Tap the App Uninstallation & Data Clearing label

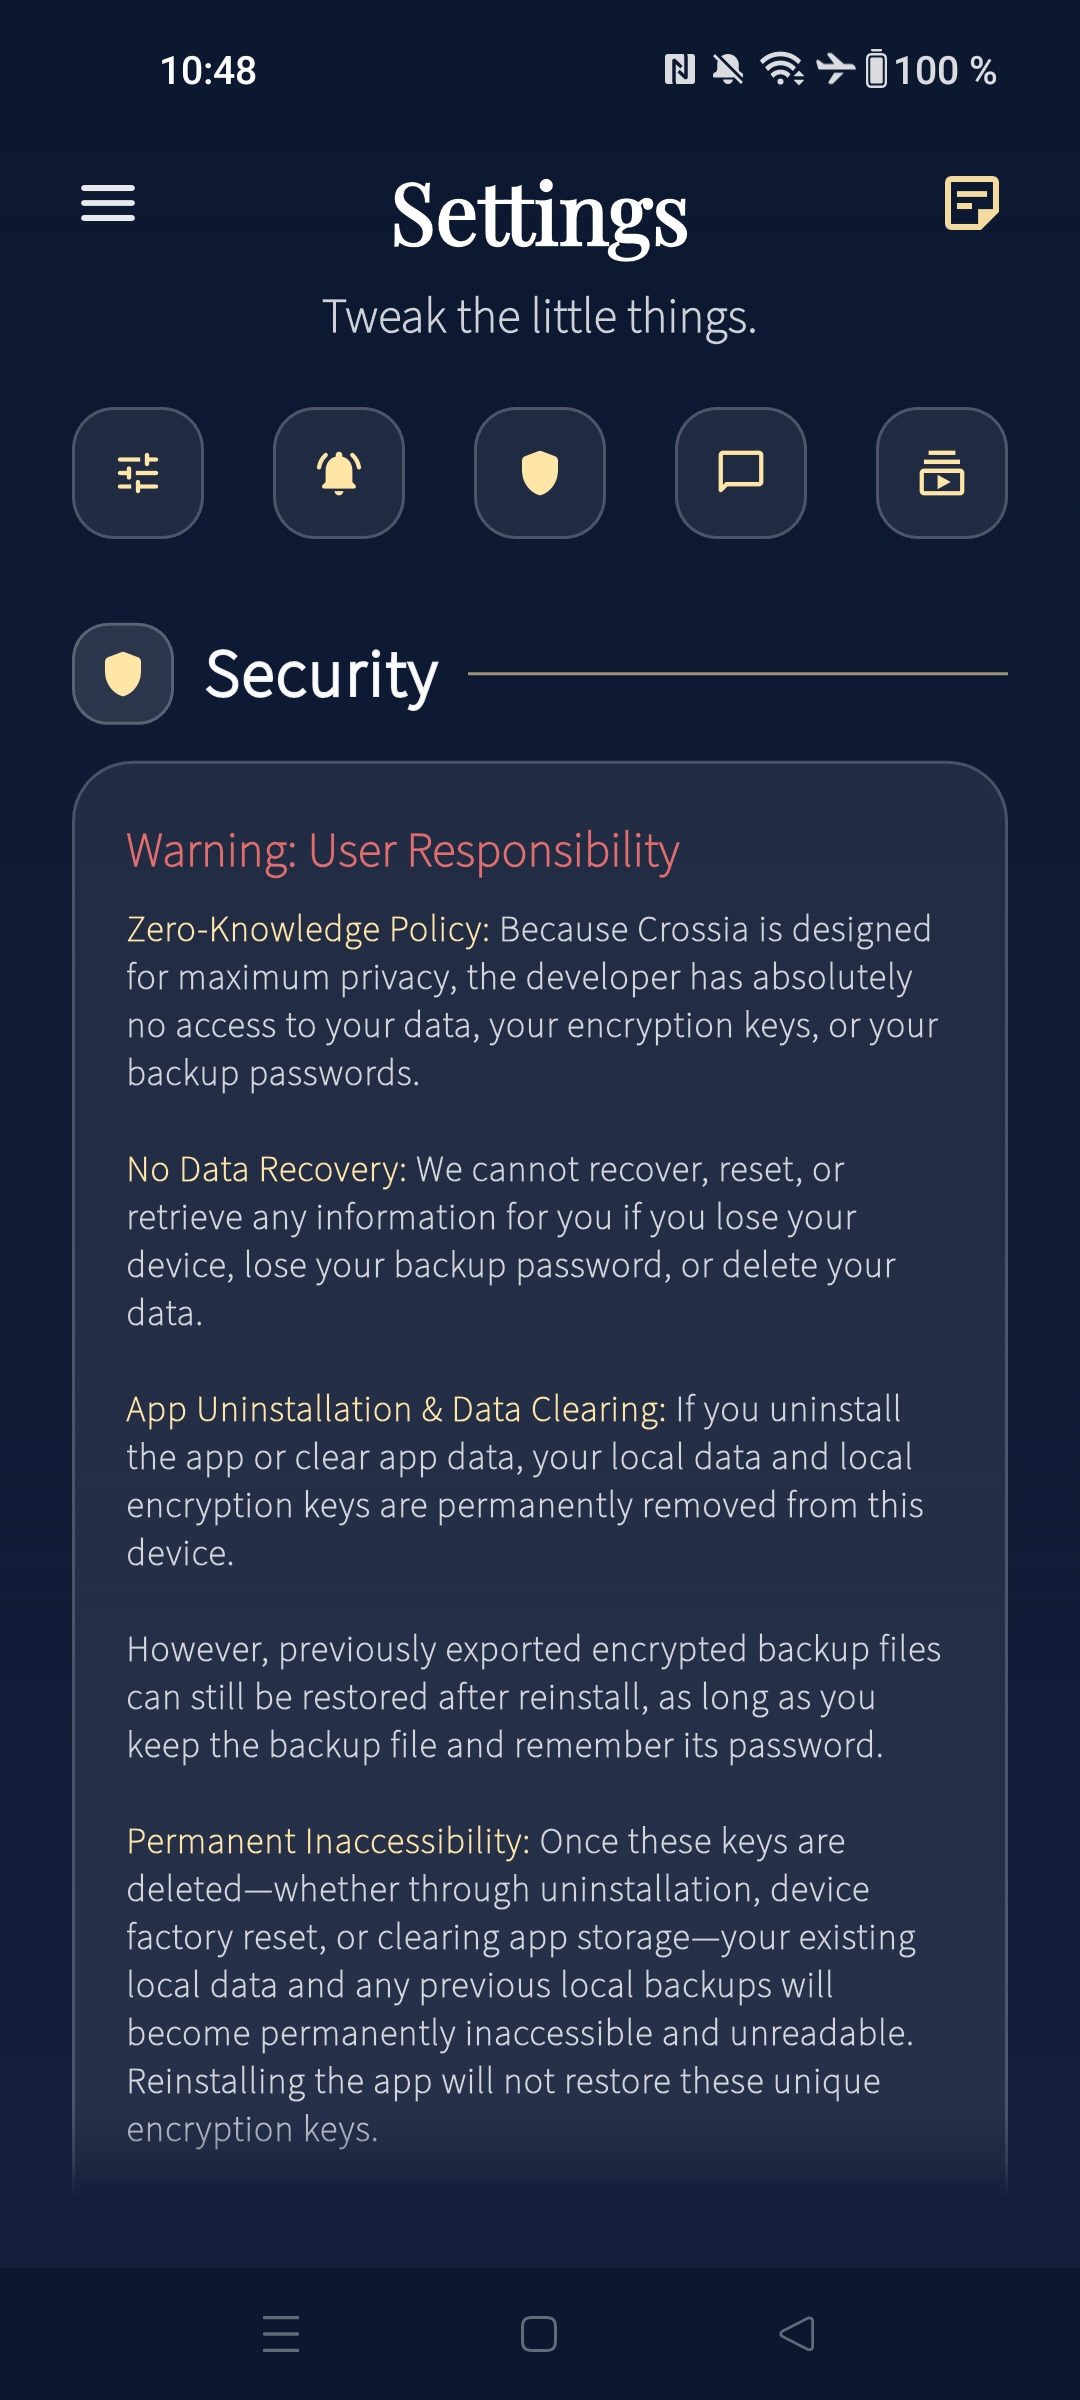(x=393, y=1408)
